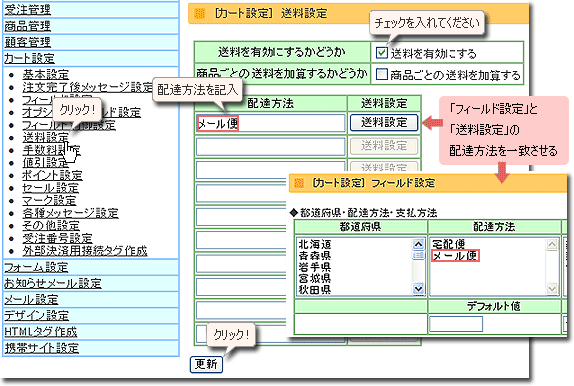Open the 受注管理 menu
Viewport: 574px width, 386px height.
tap(27, 10)
